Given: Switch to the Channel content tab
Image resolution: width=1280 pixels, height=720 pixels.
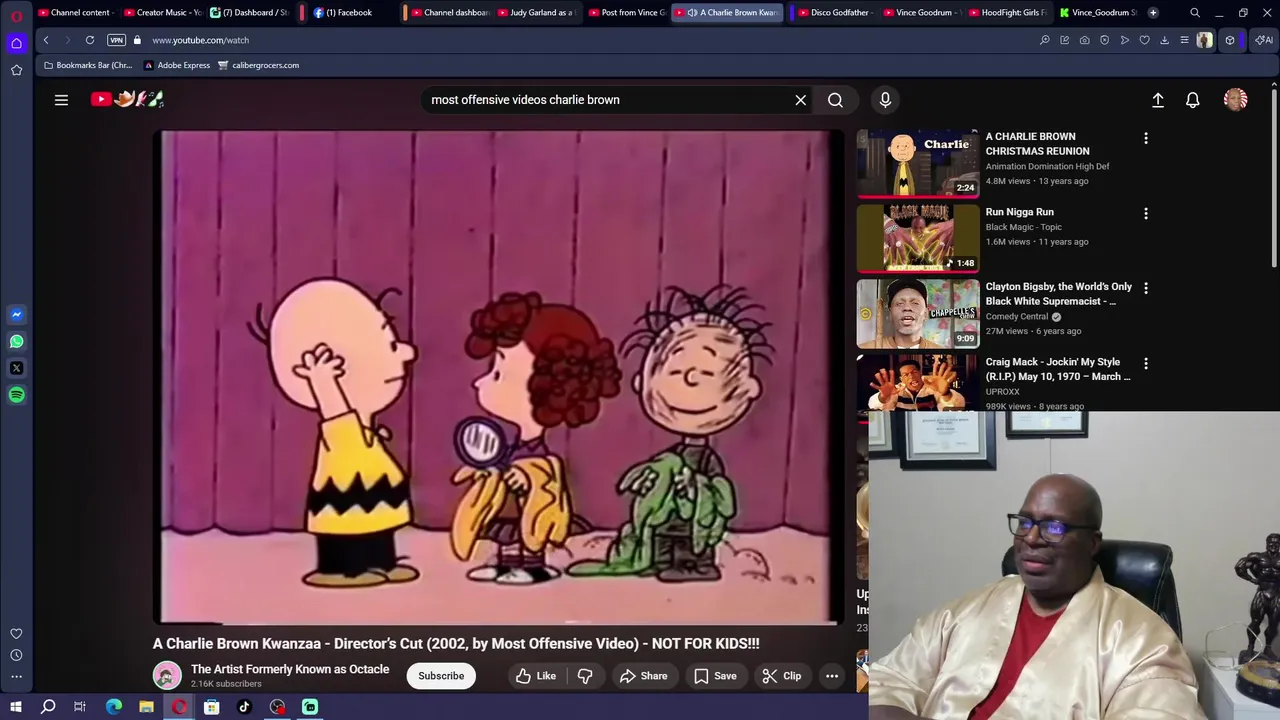Looking at the screenshot, I should point(75,12).
